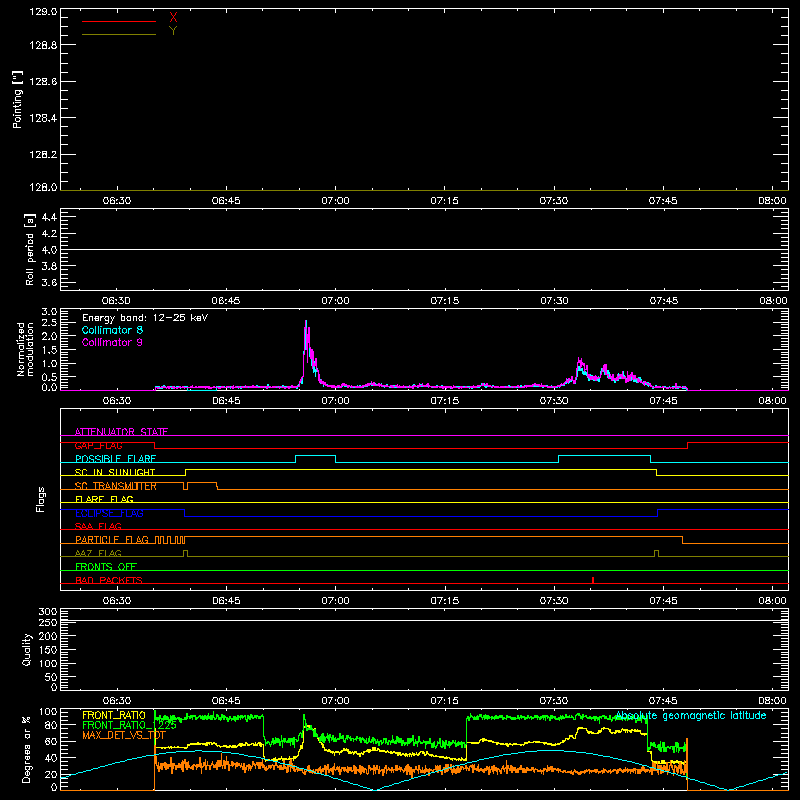Click the 100 tick on Quality axis
800x800 pixels.
[x=48, y=664]
